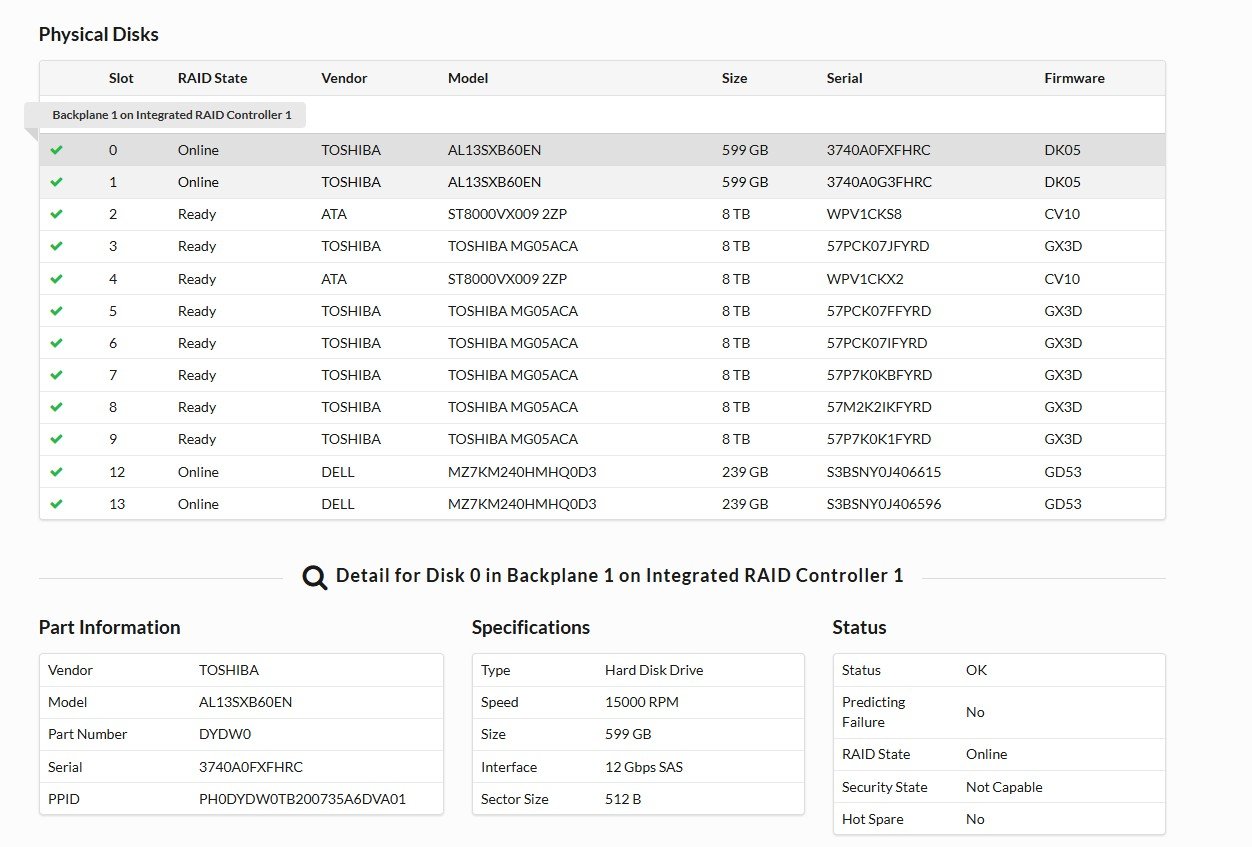Click the PPID value PH0DYDW0TB200735A6DVA01
Screen dimensions: 1252x847
pos(302,799)
